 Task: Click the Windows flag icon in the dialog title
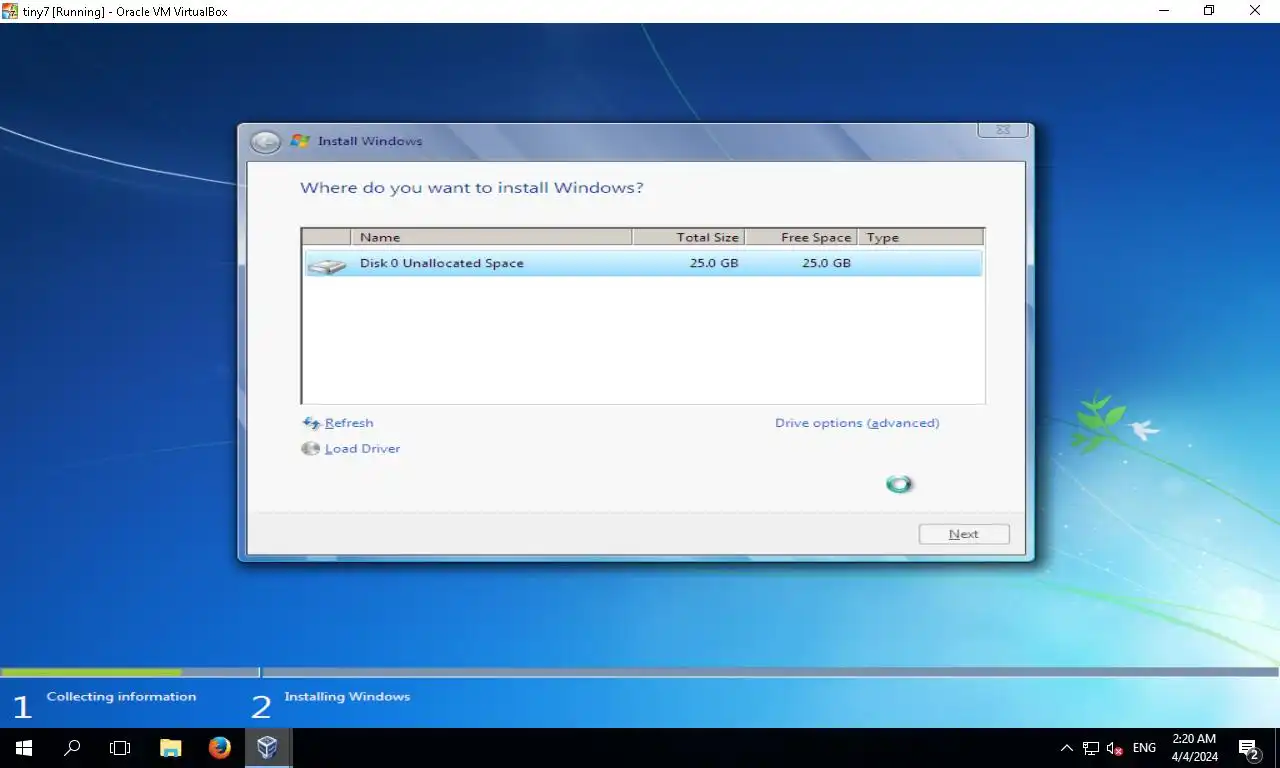click(300, 141)
